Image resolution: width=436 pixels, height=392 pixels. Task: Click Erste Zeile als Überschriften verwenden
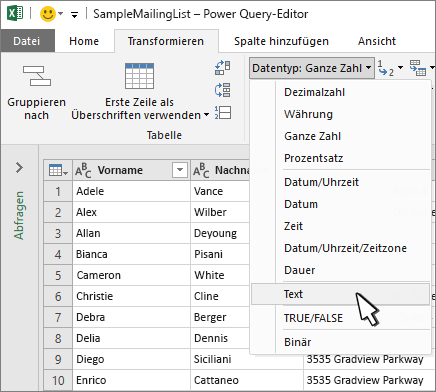coord(139,92)
